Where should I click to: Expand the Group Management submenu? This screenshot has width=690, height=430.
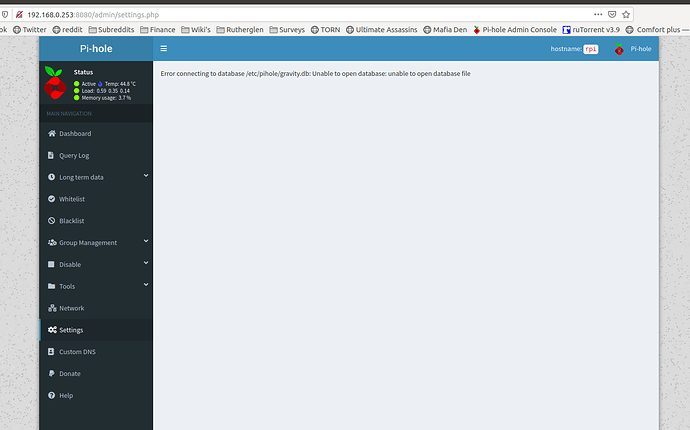[88, 243]
